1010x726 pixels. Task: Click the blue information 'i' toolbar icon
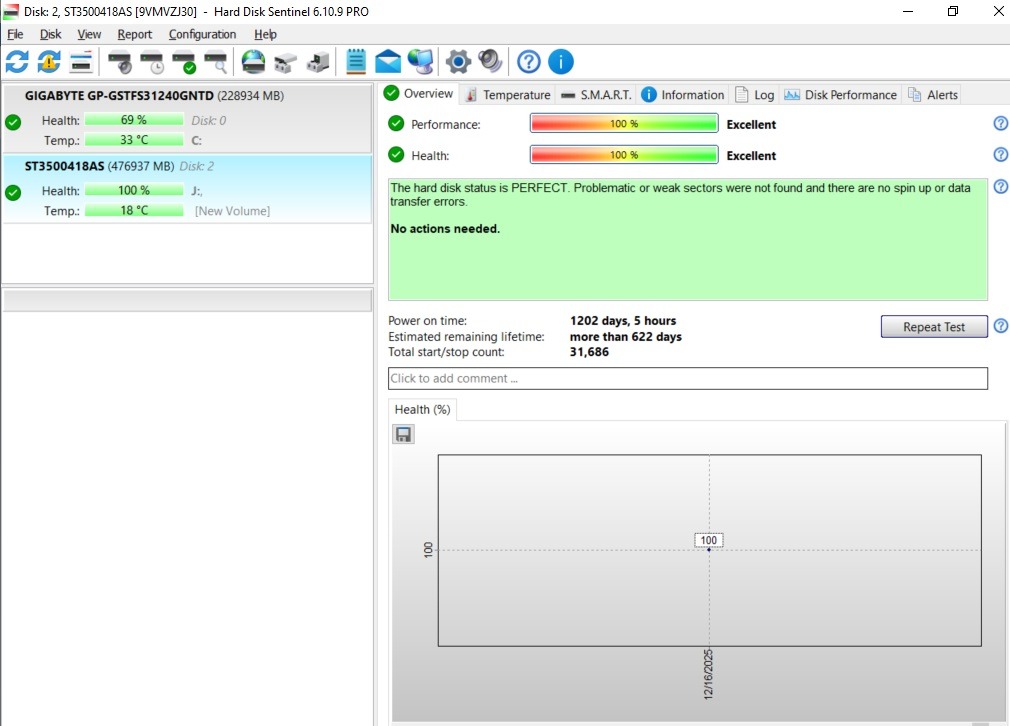(561, 62)
